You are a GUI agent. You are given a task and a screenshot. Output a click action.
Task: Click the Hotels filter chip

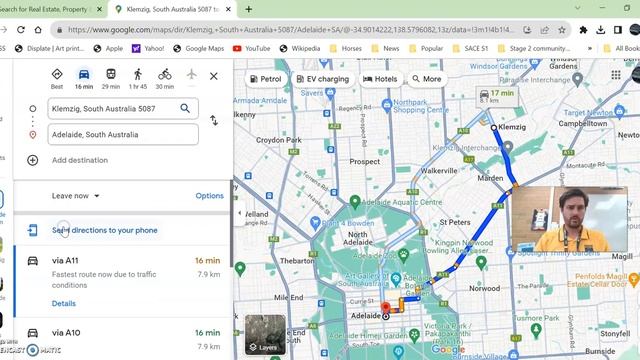pyautogui.click(x=380, y=79)
